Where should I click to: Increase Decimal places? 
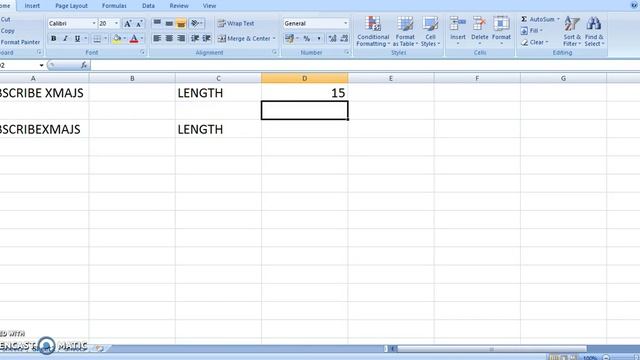click(333, 39)
